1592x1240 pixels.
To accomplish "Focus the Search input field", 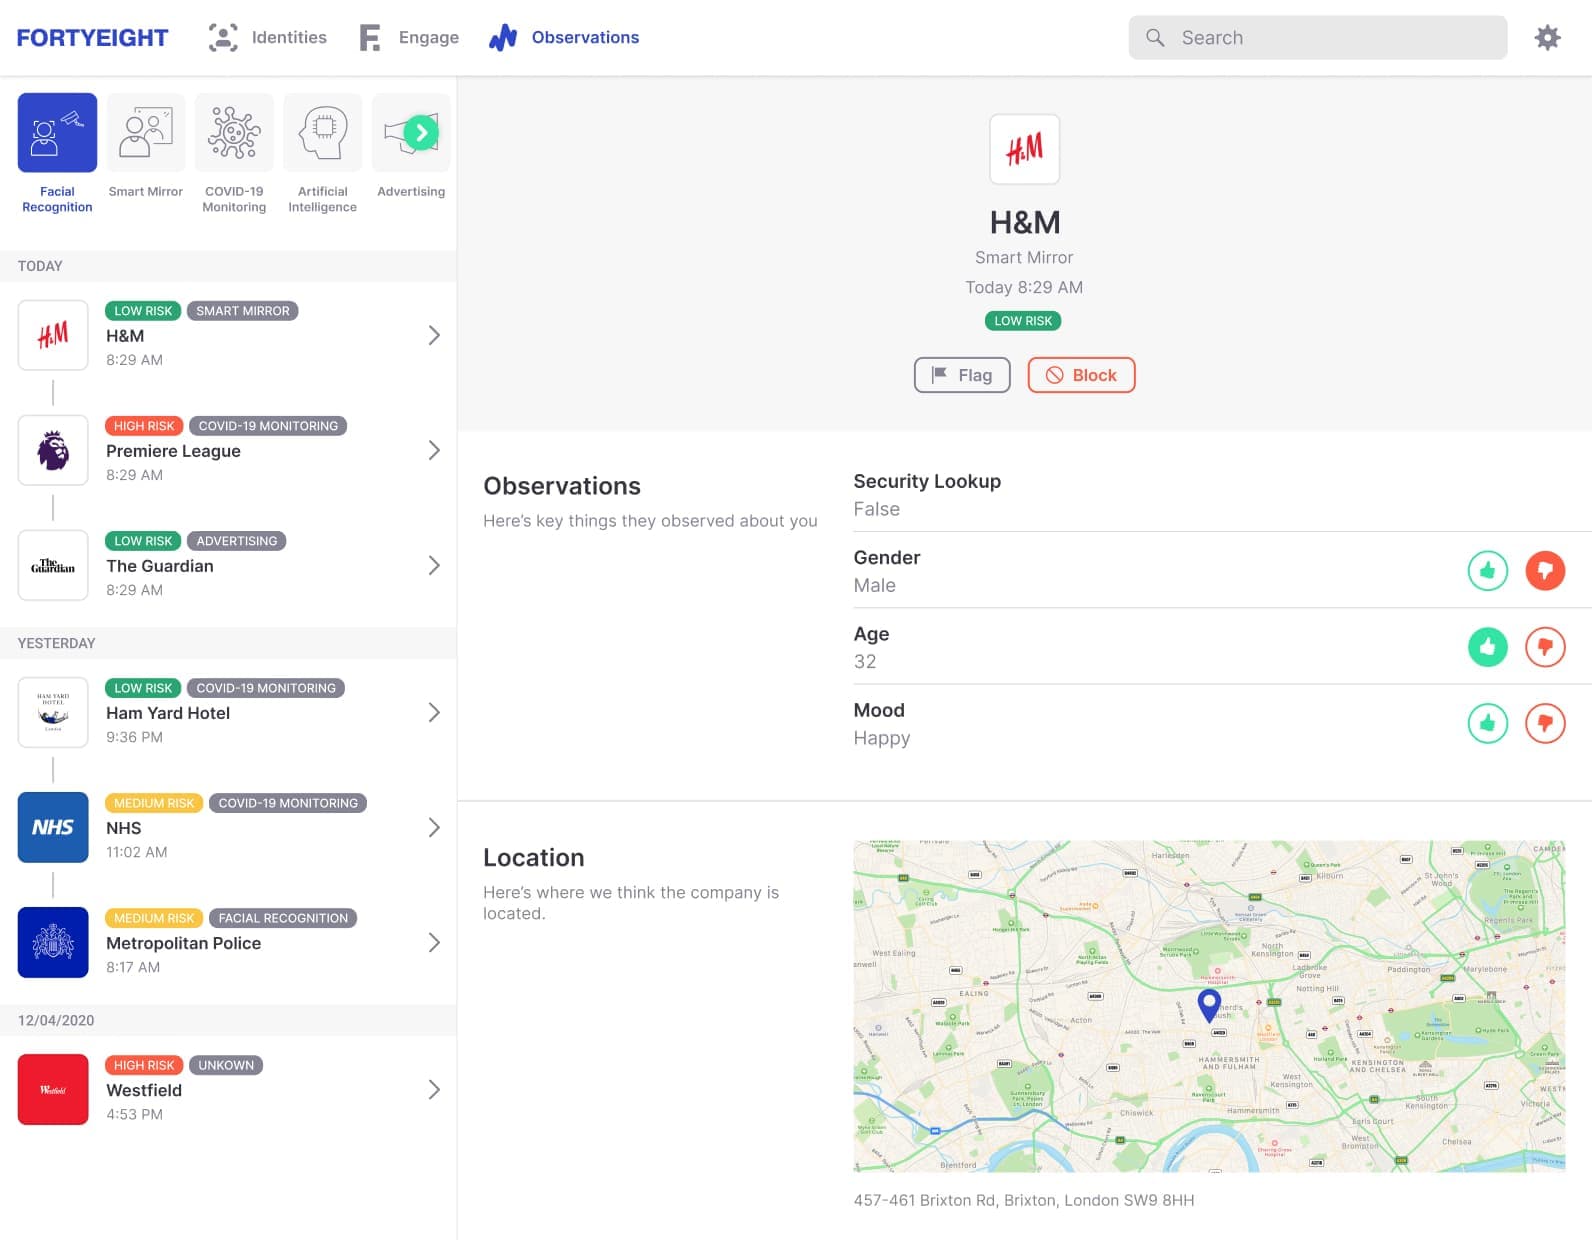I will [x=1317, y=38].
